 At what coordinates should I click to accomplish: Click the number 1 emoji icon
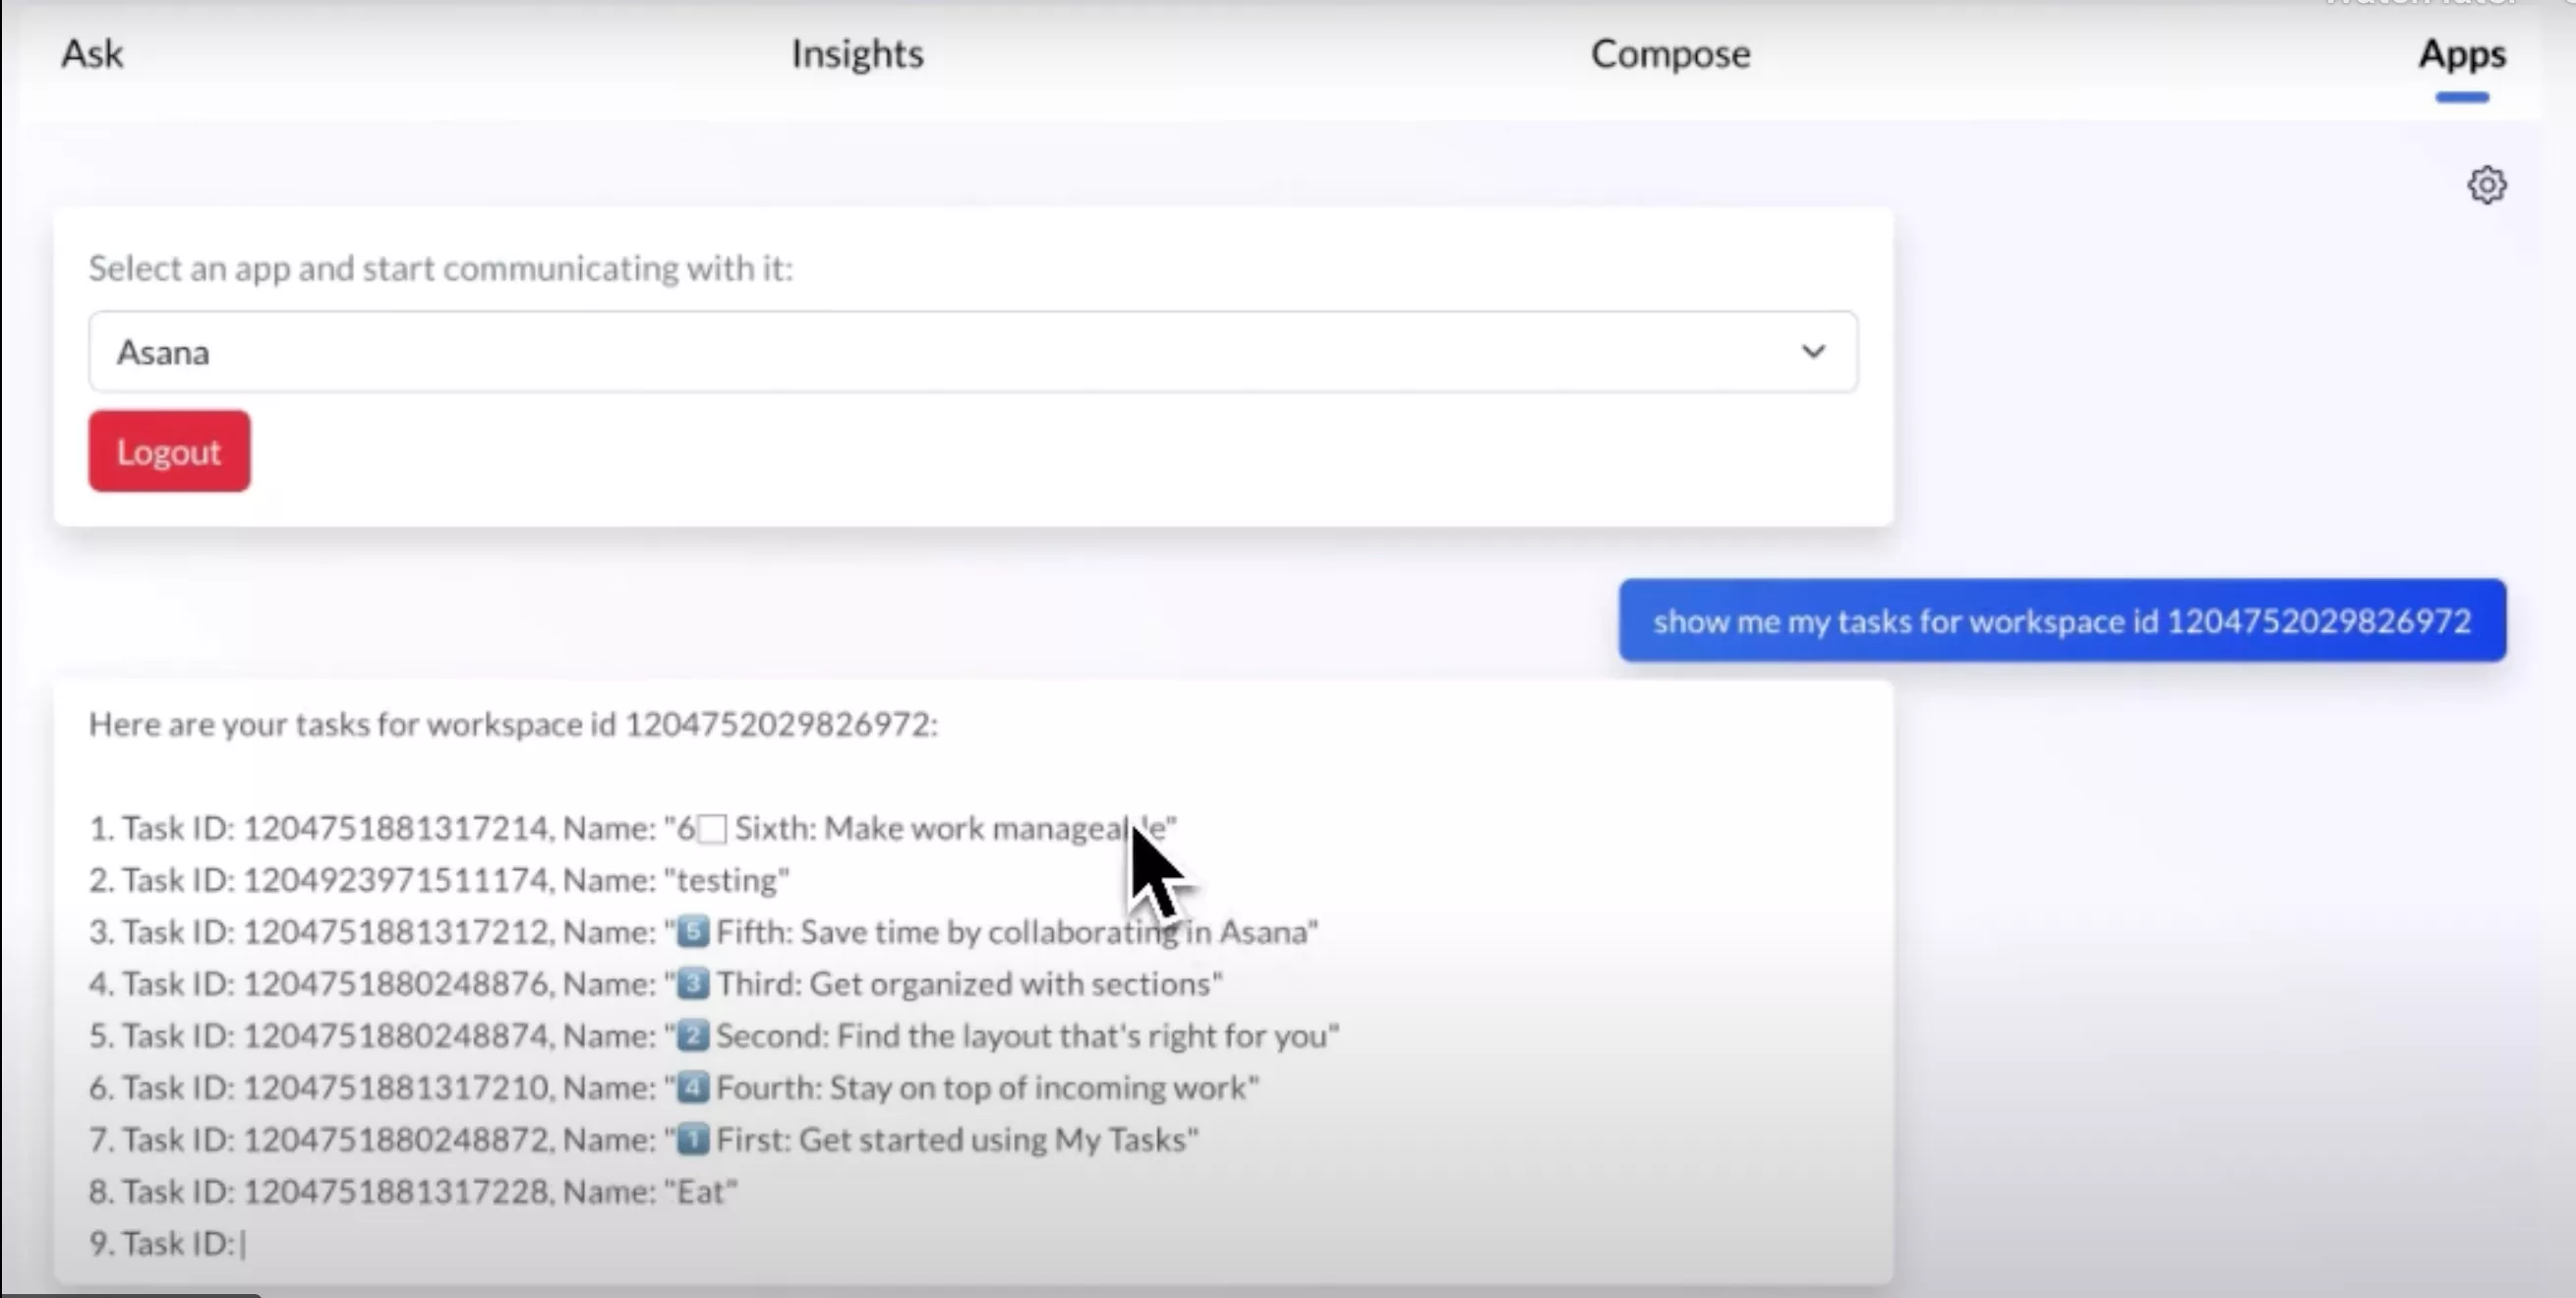(693, 1140)
